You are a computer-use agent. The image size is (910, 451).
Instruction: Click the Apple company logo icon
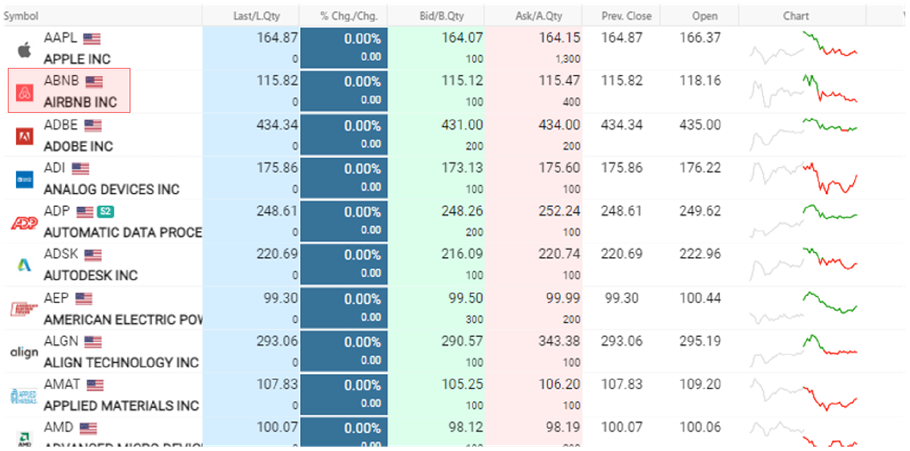[x=23, y=49]
